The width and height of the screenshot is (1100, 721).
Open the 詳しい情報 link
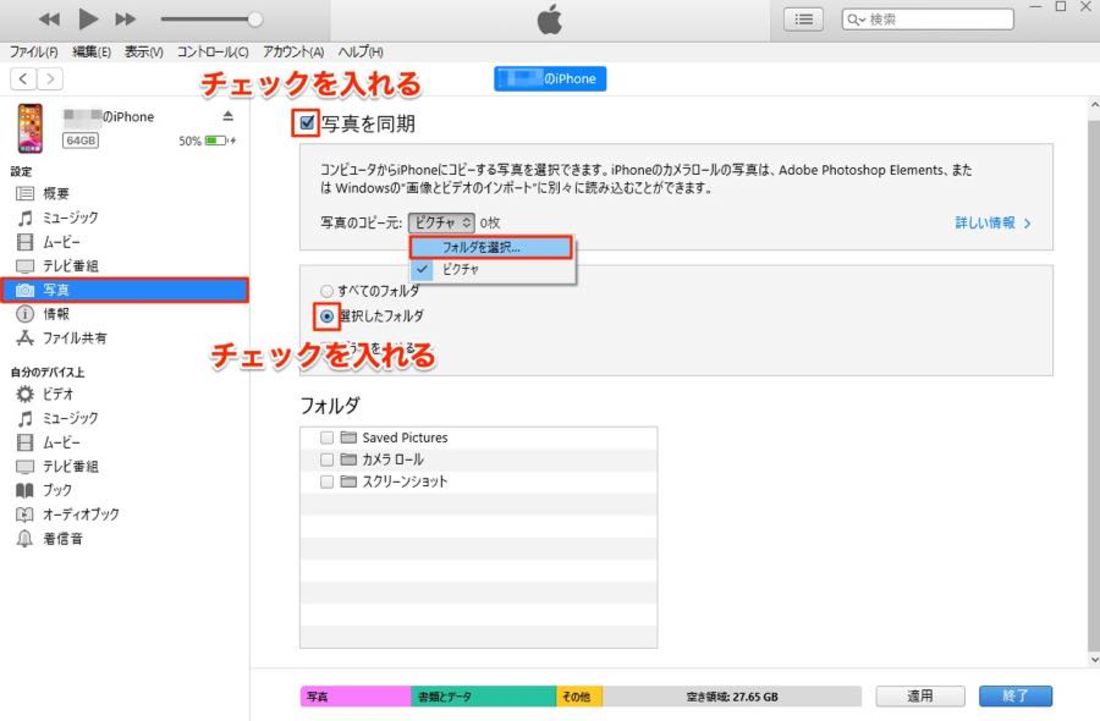coord(993,223)
